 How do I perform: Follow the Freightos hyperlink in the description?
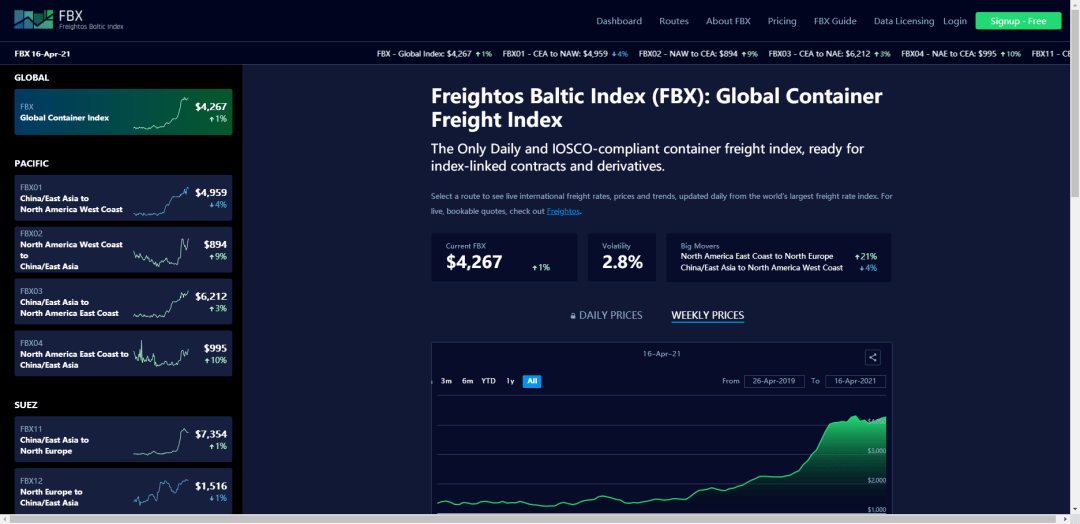(x=563, y=211)
